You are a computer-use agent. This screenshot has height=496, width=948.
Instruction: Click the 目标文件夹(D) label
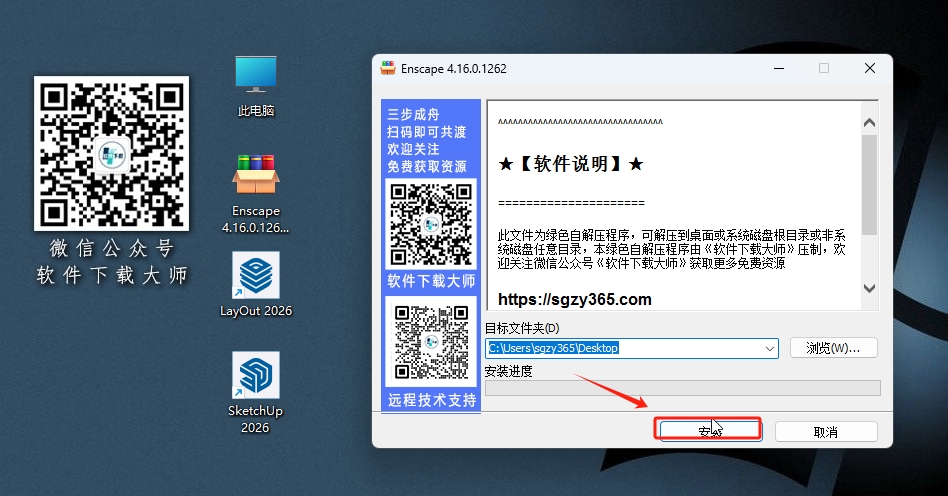(x=522, y=328)
